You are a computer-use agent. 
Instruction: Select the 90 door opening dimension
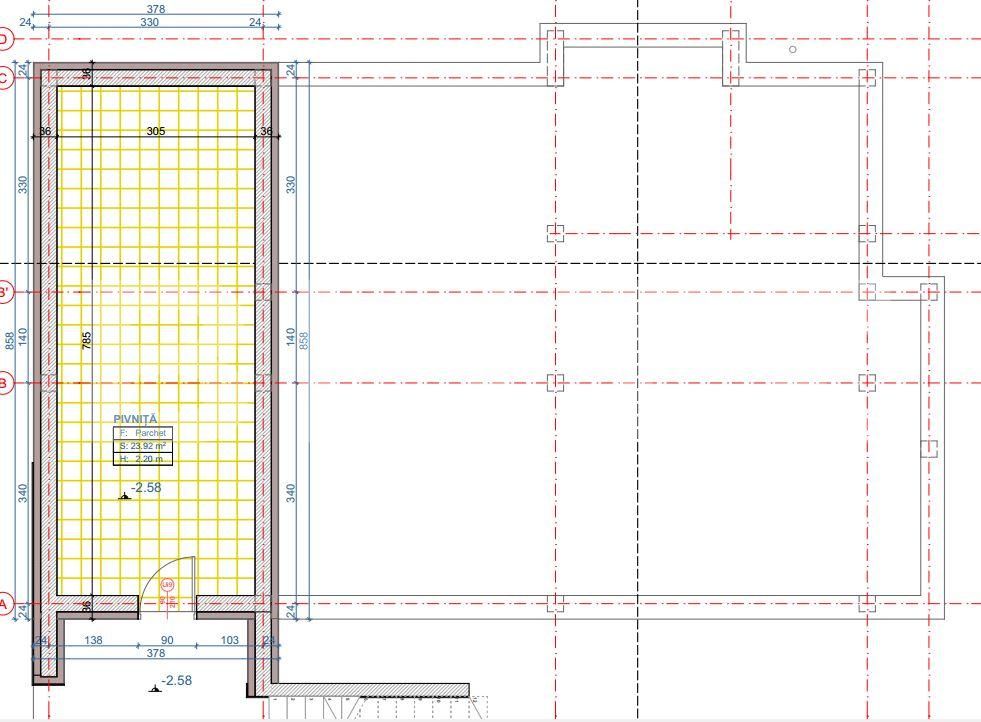(167, 640)
